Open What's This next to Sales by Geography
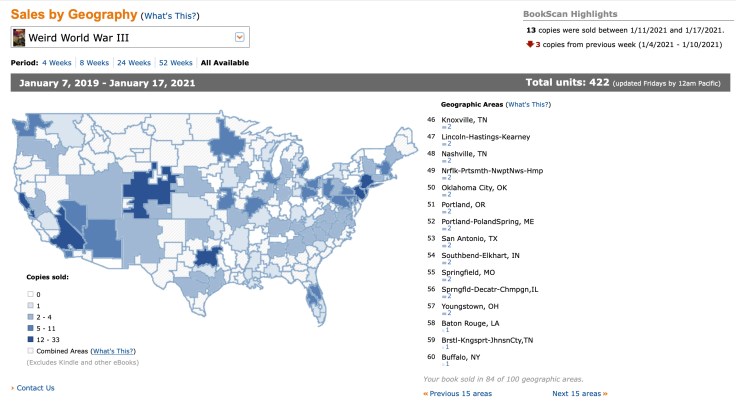Image resolution: width=736 pixels, height=408 pixels. [x=169, y=16]
